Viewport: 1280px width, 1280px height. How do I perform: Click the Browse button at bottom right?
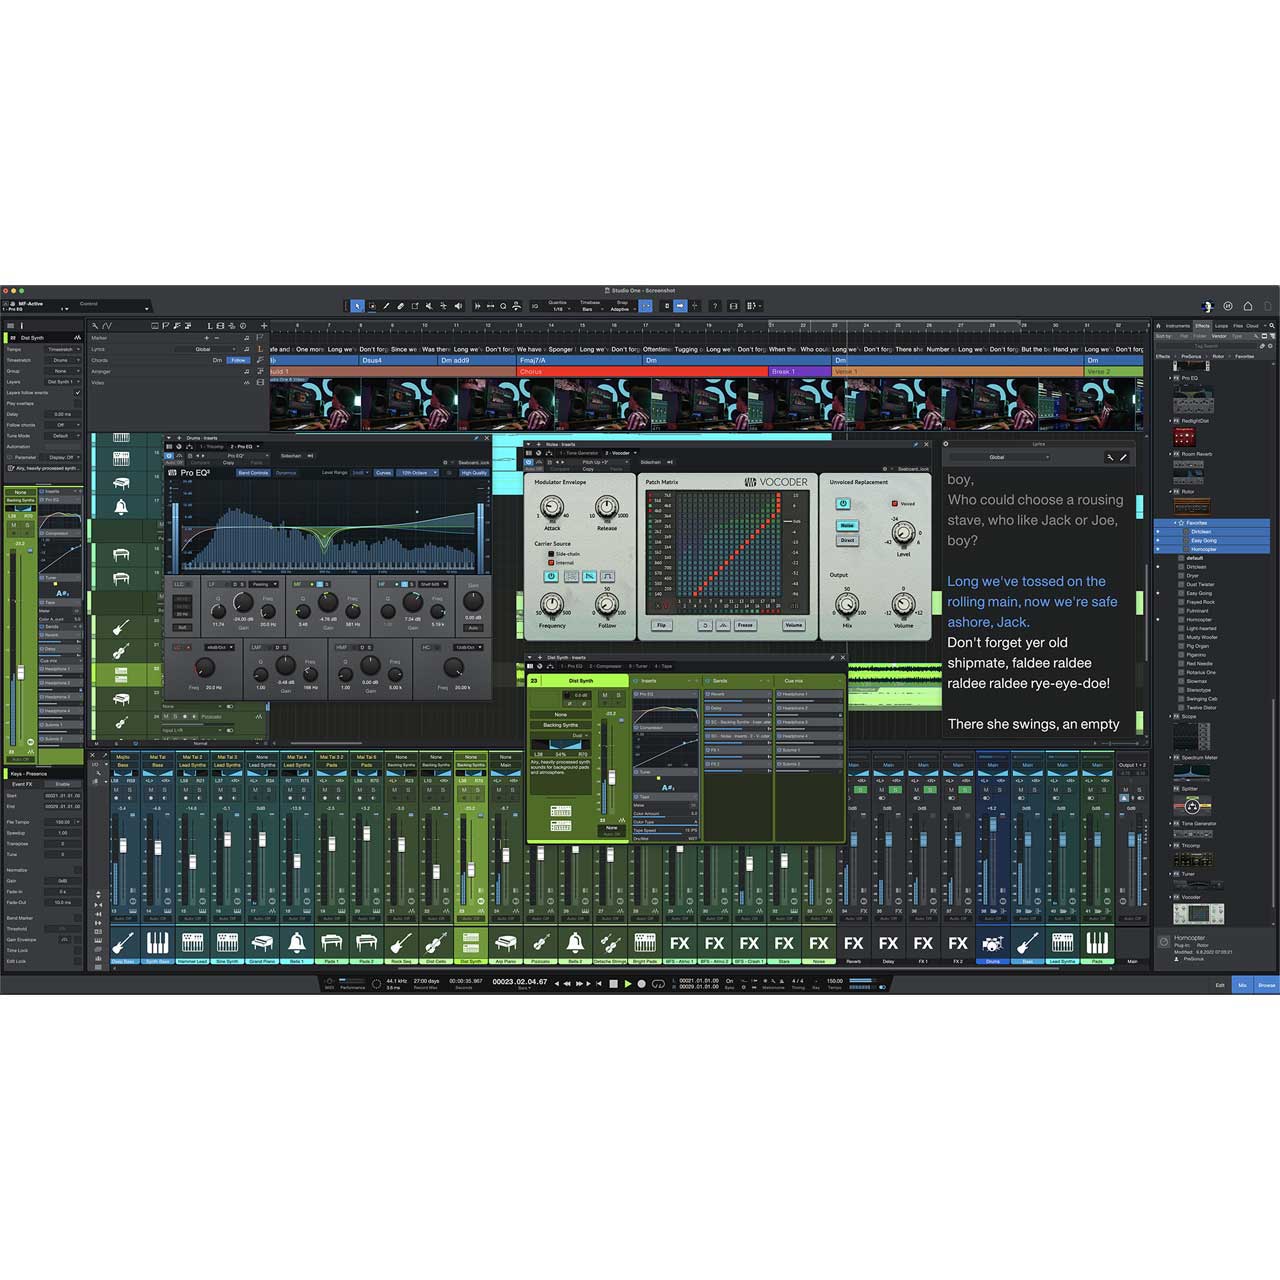tap(1267, 985)
